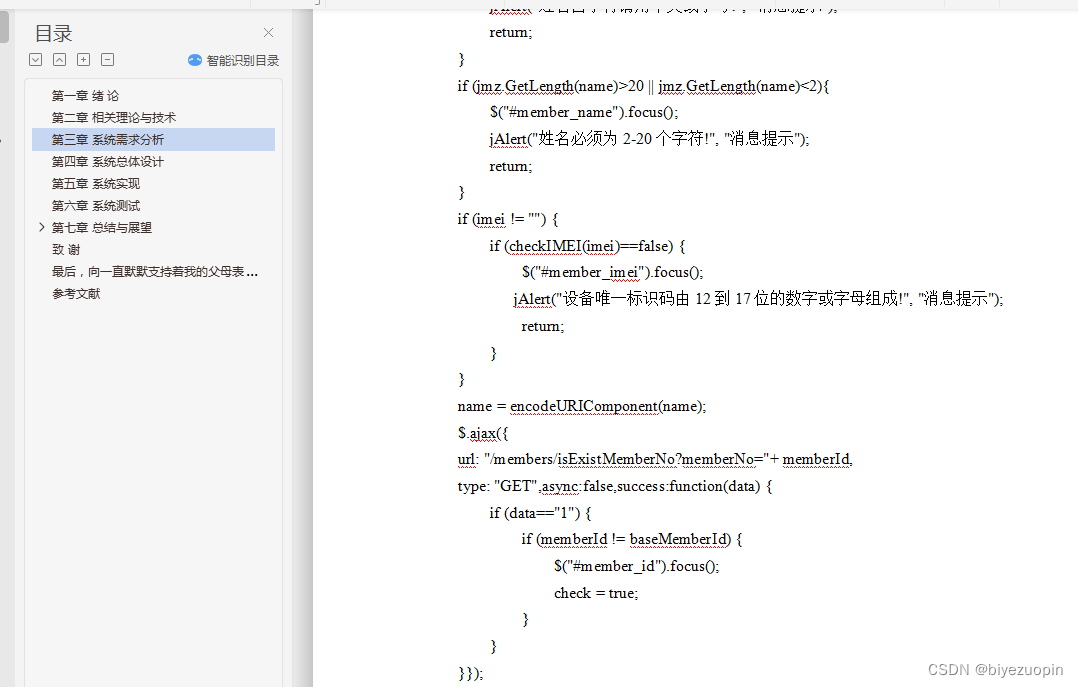Click the line starting with url: "/members/isExistMemberNo
Viewport: 1078px width, 687px height.
(654, 459)
